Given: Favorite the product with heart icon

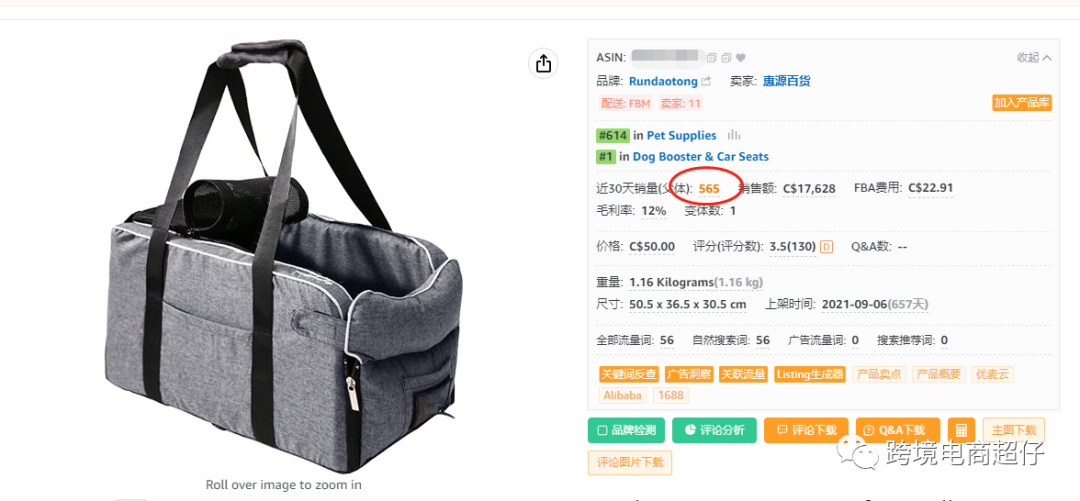Looking at the screenshot, I should pyautogui.click(x=740, y=58).
